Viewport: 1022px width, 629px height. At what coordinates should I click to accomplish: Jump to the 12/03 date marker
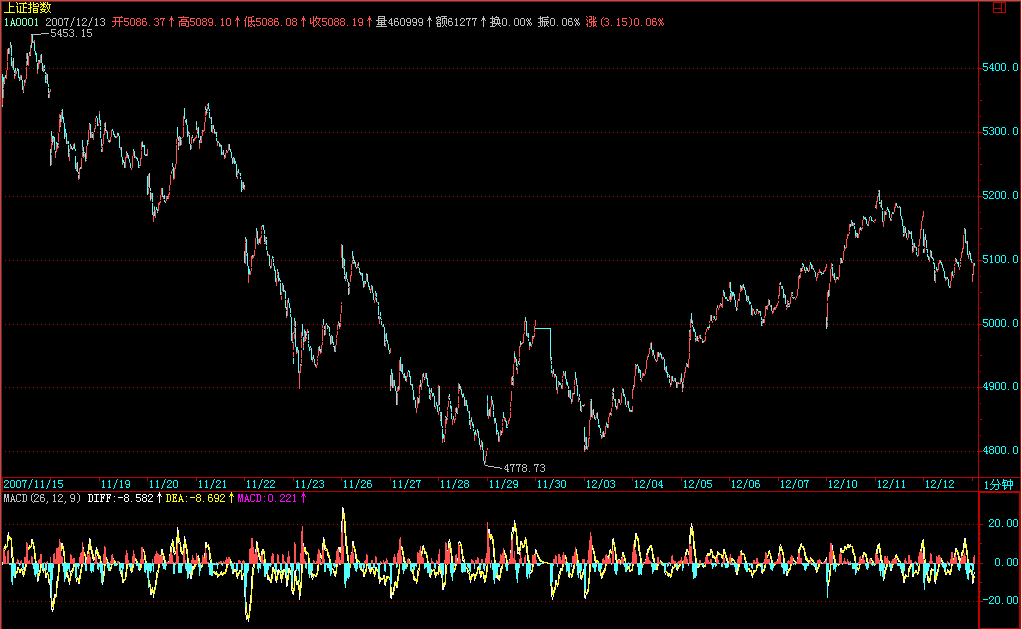(x=600, y=485)
